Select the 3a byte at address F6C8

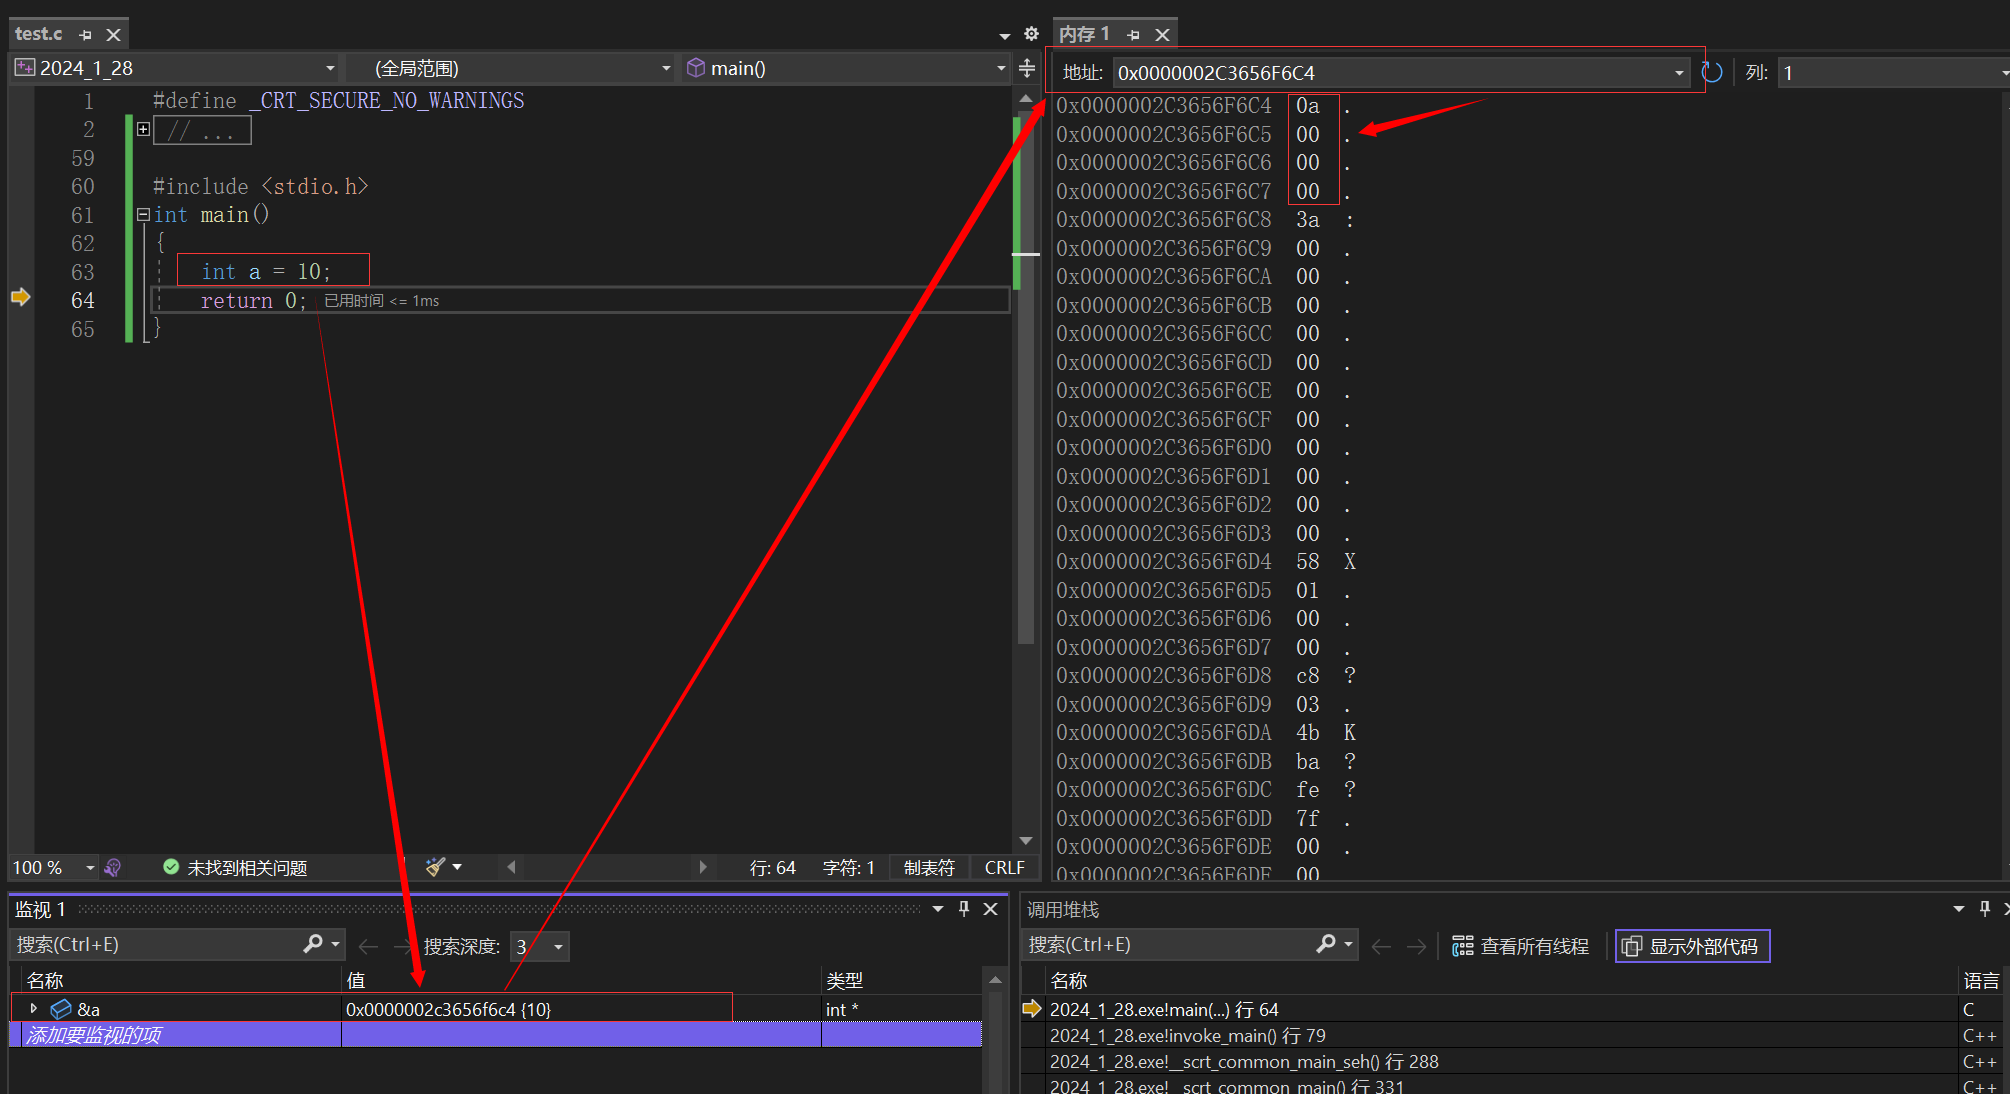pos(1307,220)
